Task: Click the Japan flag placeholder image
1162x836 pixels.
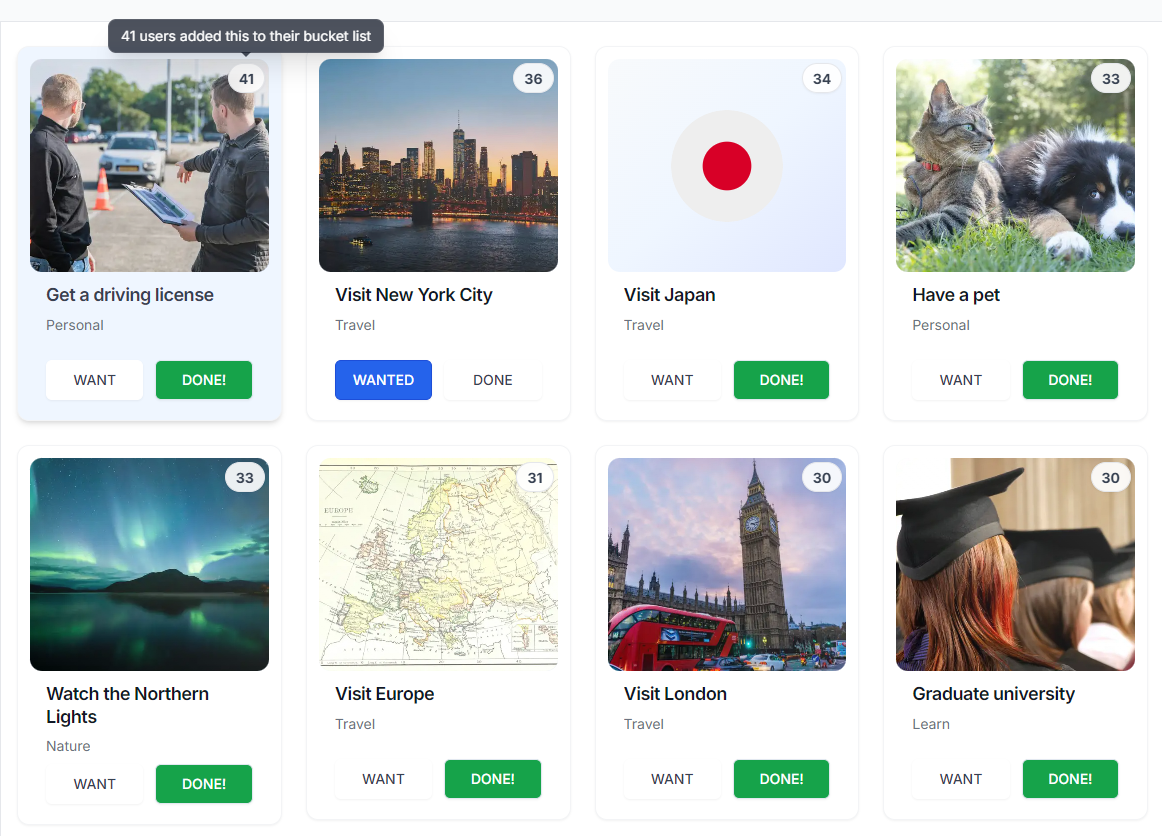Action: (x=727, y=165)
